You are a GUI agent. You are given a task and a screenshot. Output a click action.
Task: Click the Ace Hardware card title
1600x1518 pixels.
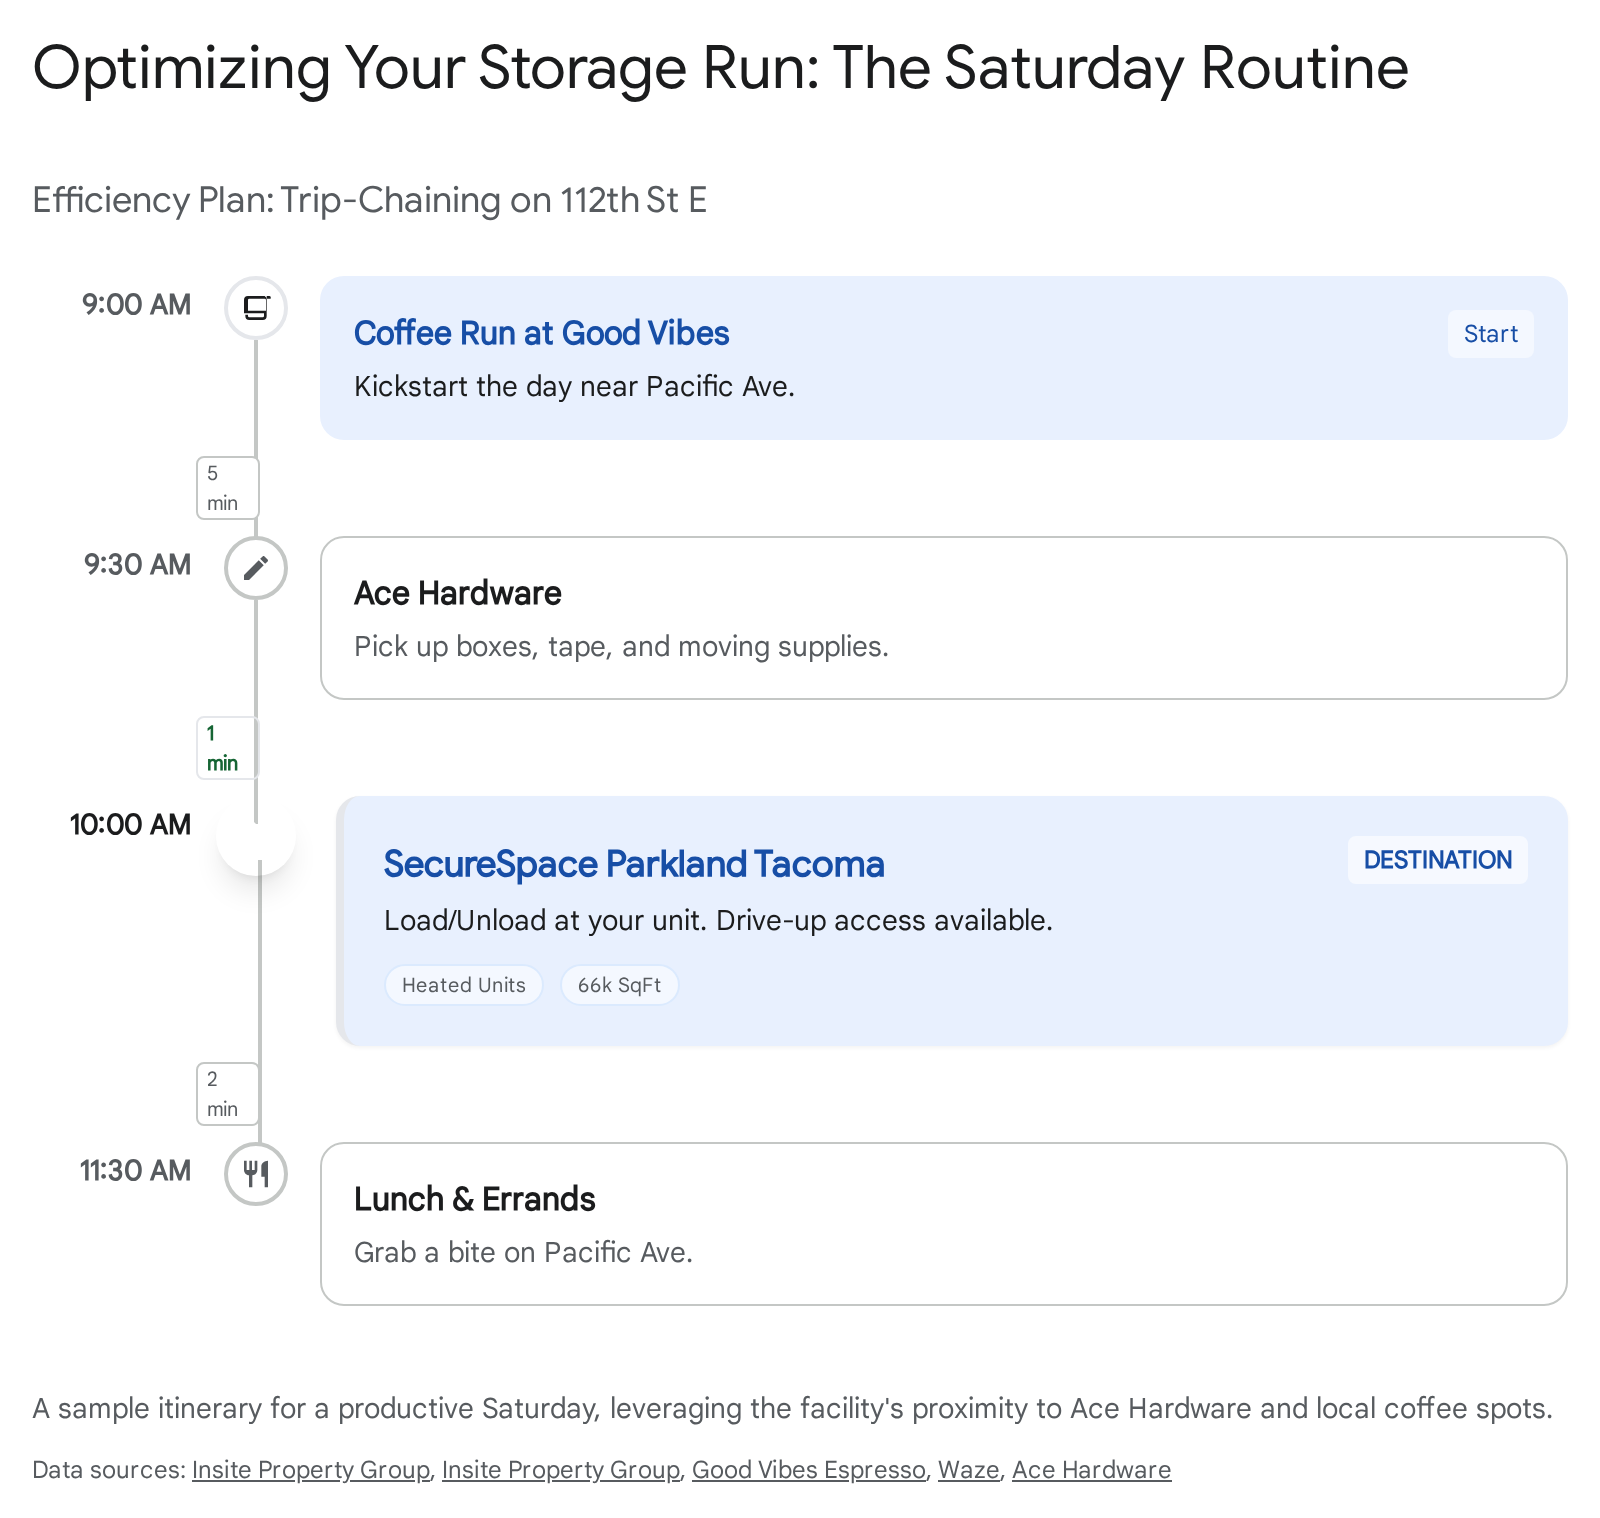coord(457,593)
